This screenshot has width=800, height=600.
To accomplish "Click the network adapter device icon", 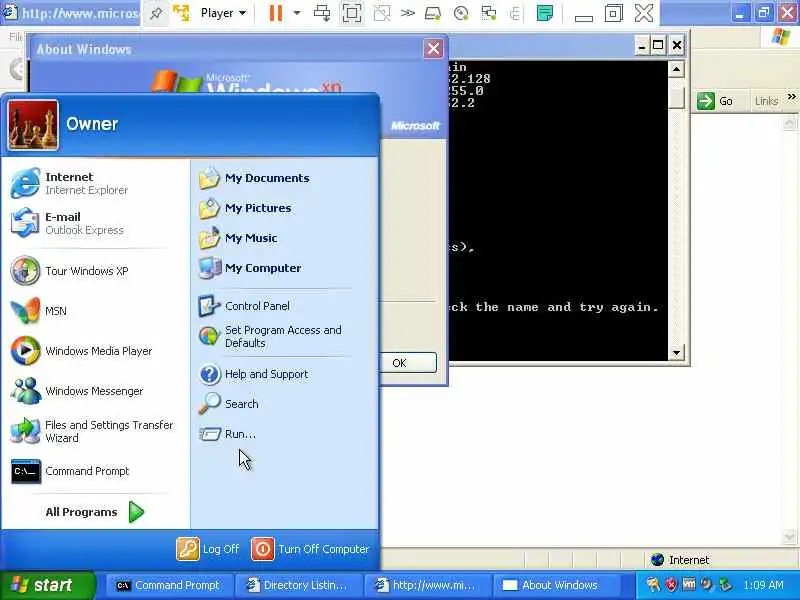I will pyautogui.click(x=489, y=13).
